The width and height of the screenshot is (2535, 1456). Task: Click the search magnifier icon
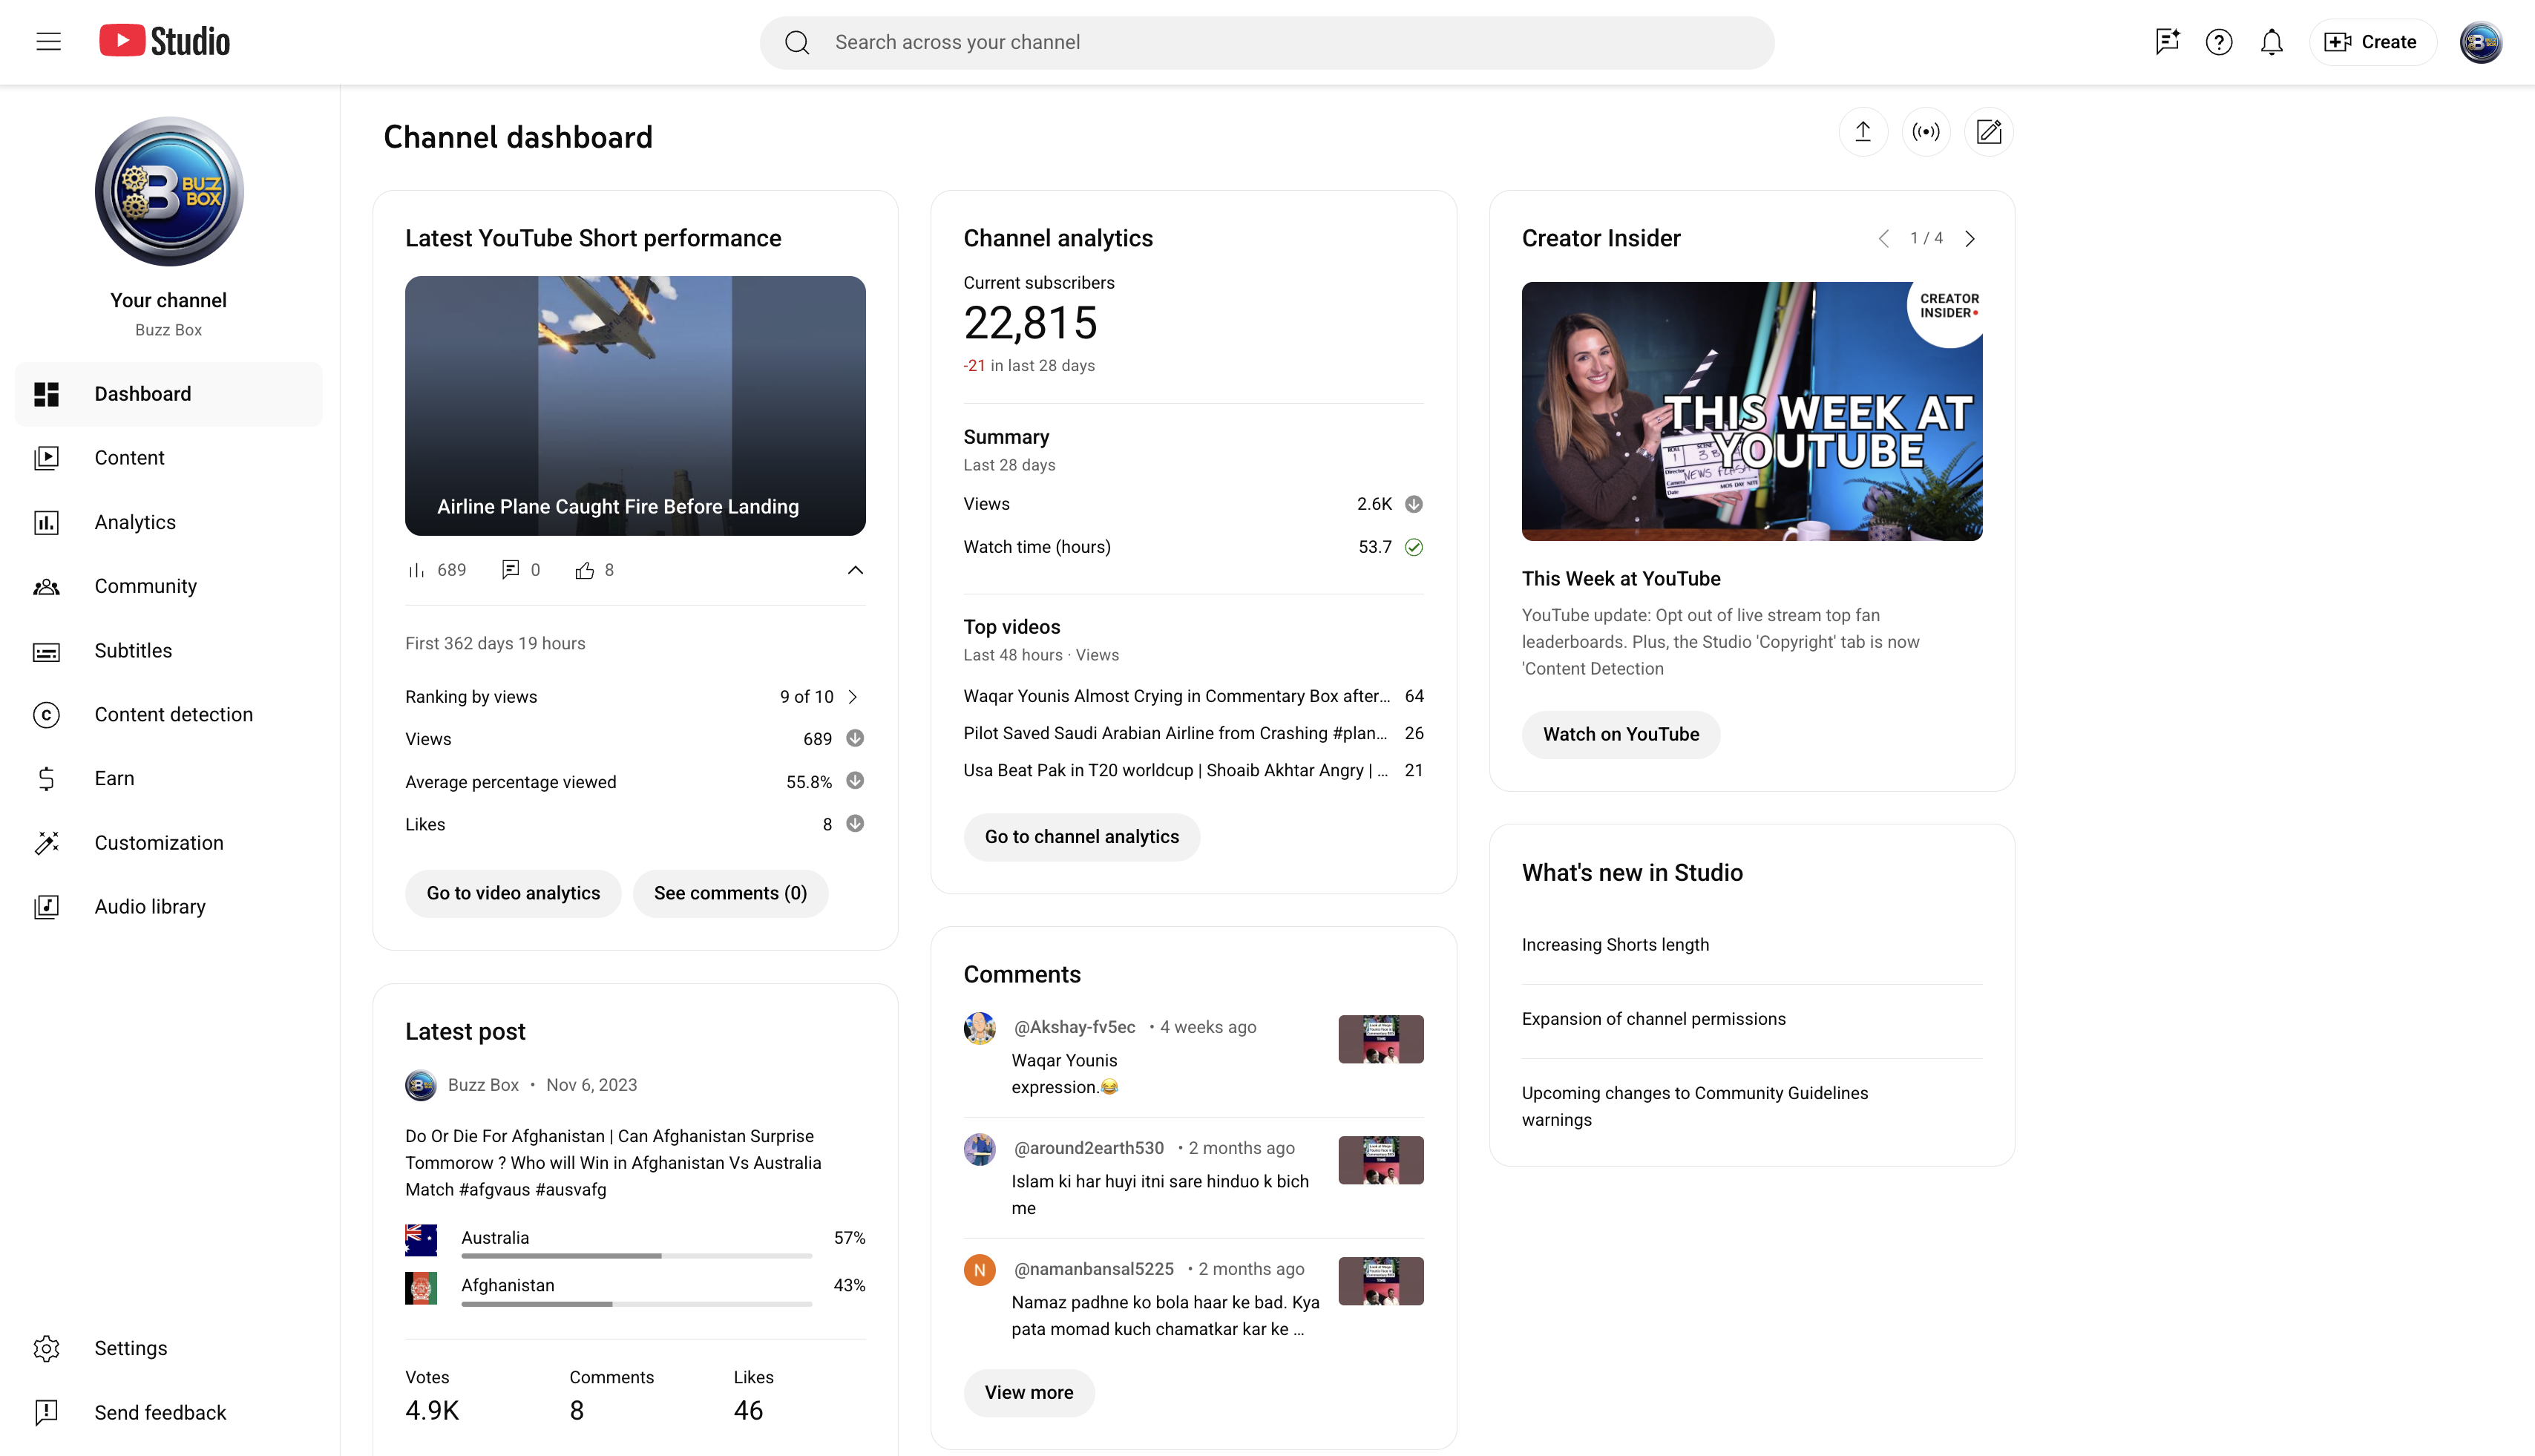797,42
